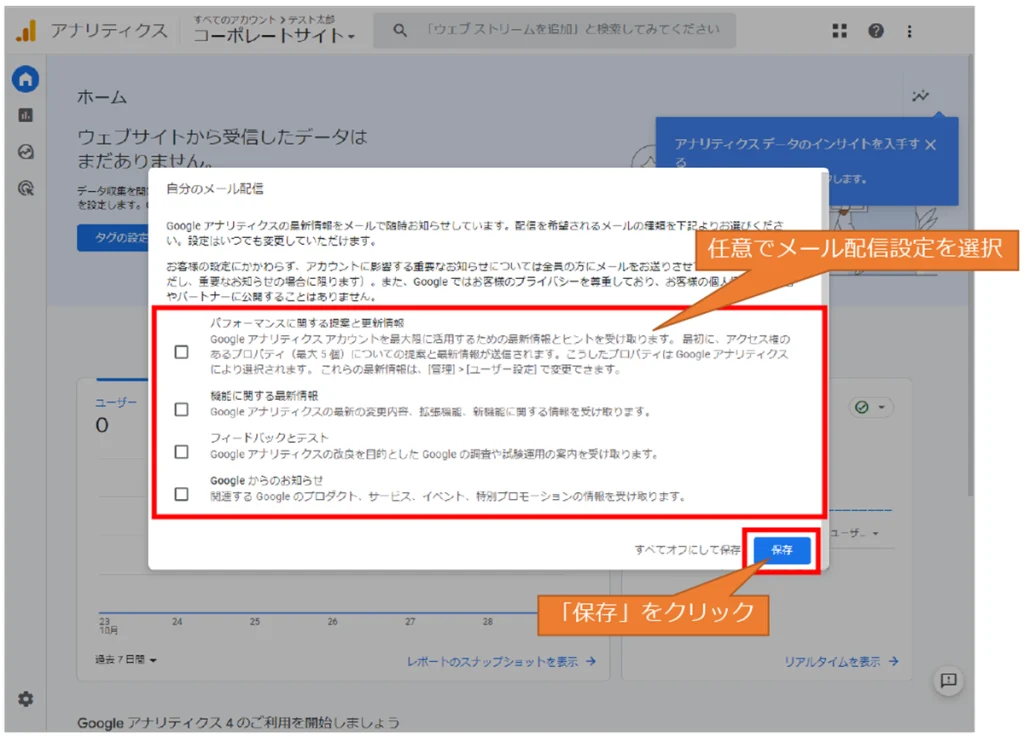Open Admin settings gear icon
The image size is (1024, 737).
pos(25,699)
